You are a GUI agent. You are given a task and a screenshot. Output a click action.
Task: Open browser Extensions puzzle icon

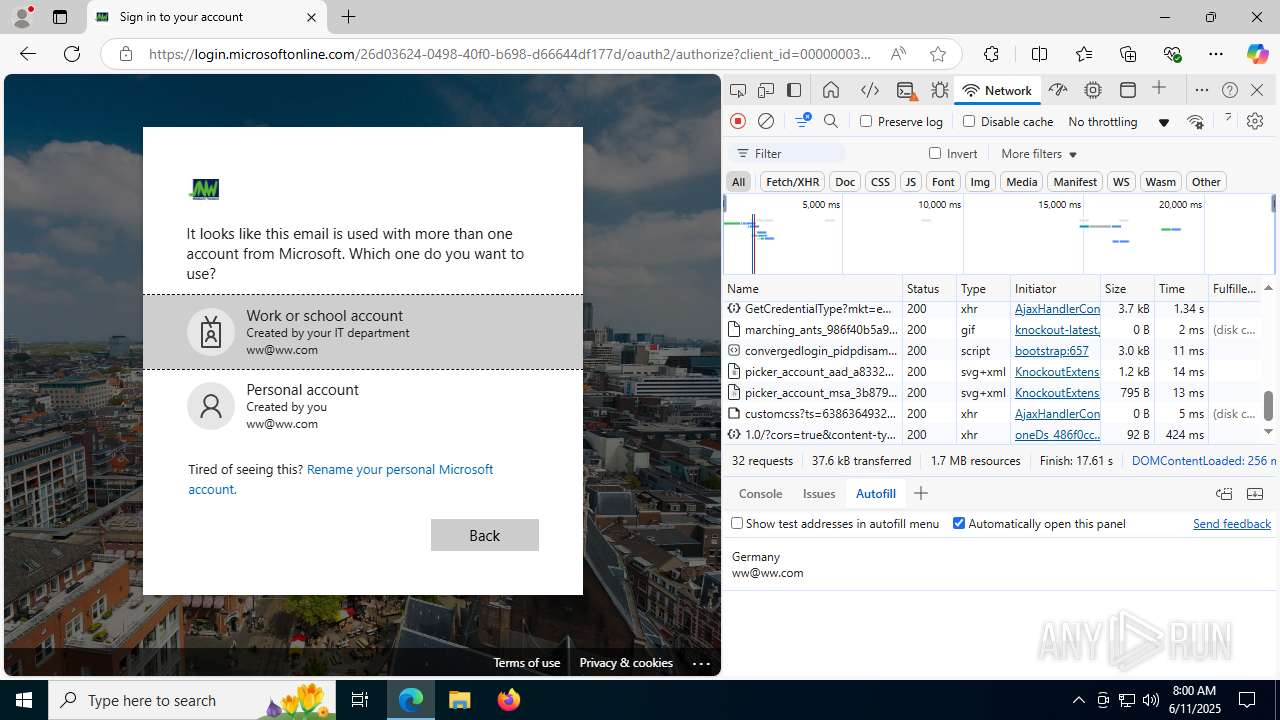[x=991, y=54]
